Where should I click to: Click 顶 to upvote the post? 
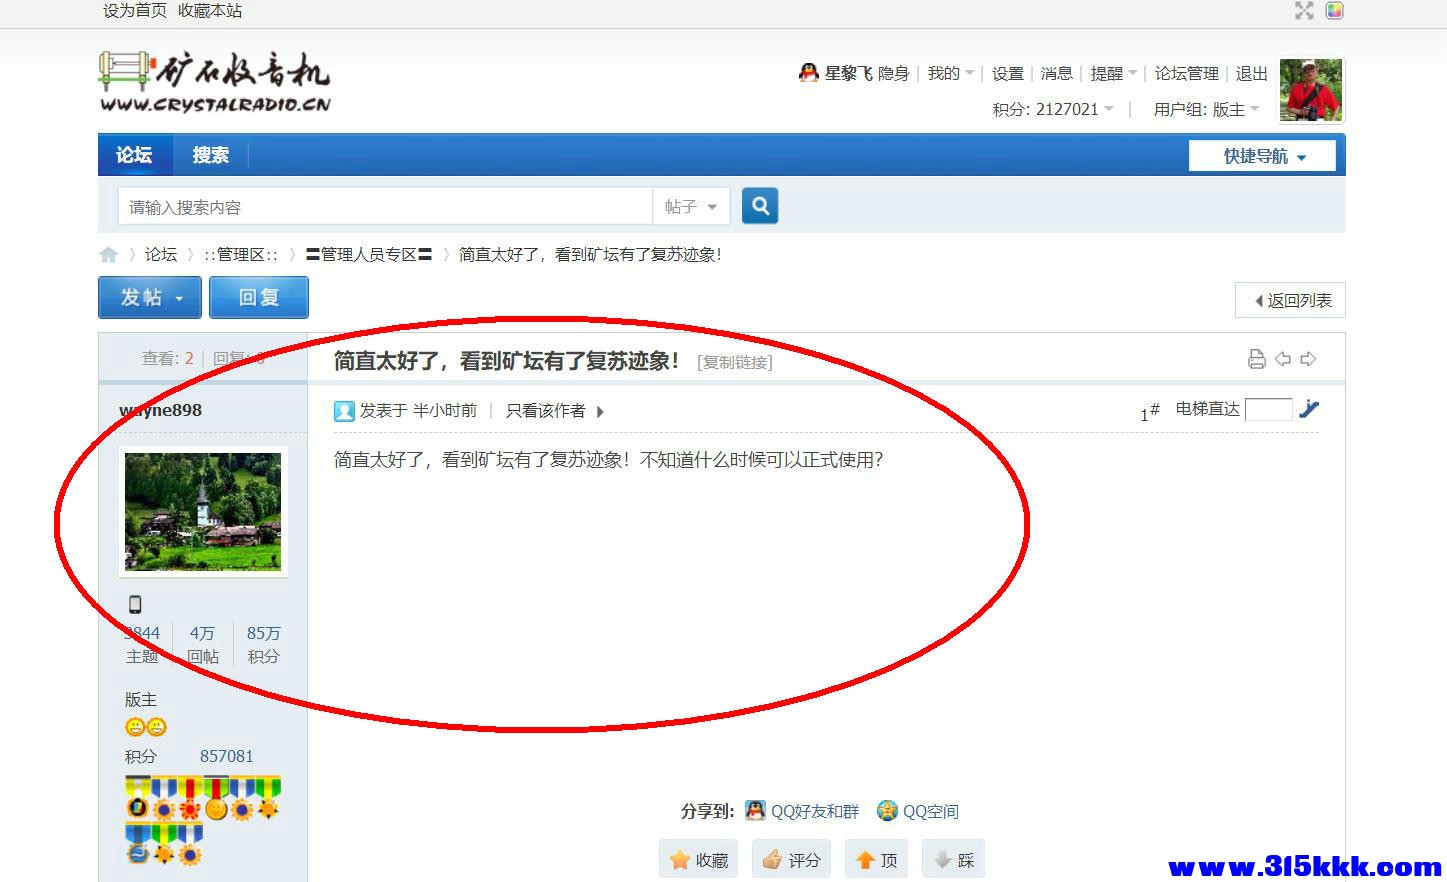(876, 858)
